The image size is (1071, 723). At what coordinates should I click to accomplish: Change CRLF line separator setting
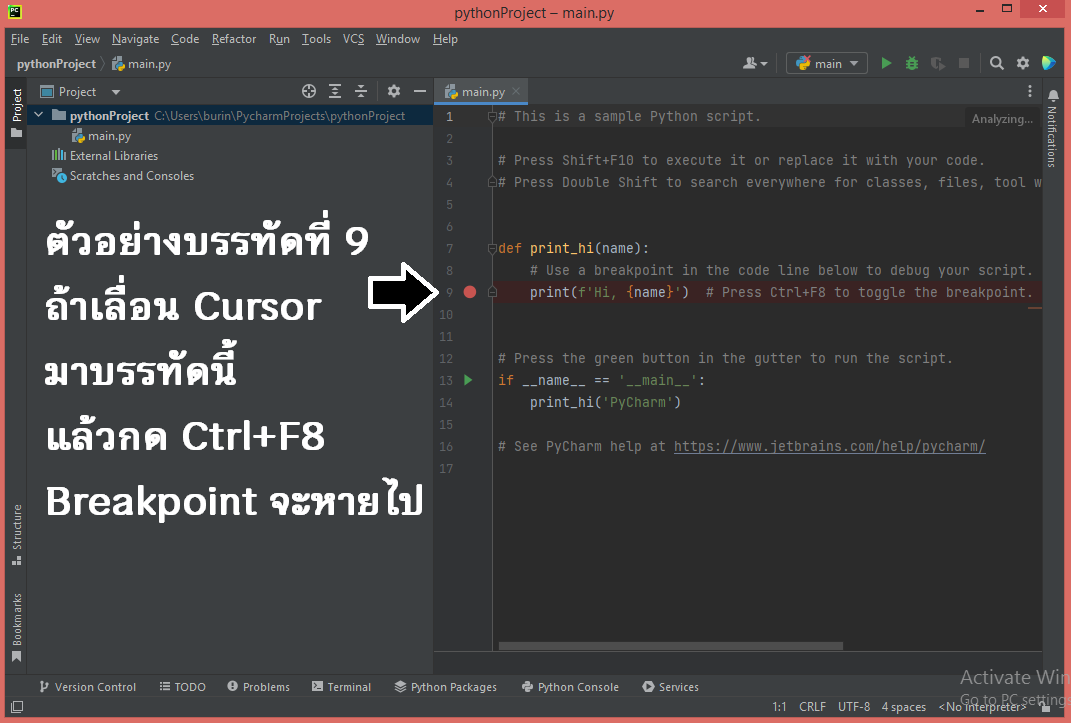click(x=812, y=707)
